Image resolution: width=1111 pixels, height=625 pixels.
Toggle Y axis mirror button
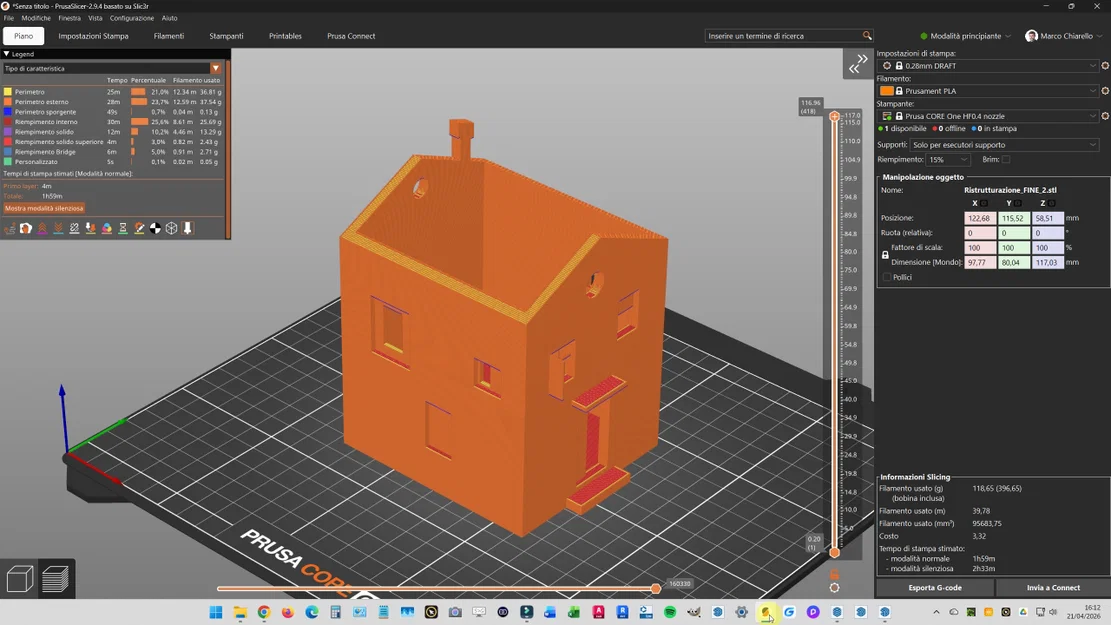1018,203
